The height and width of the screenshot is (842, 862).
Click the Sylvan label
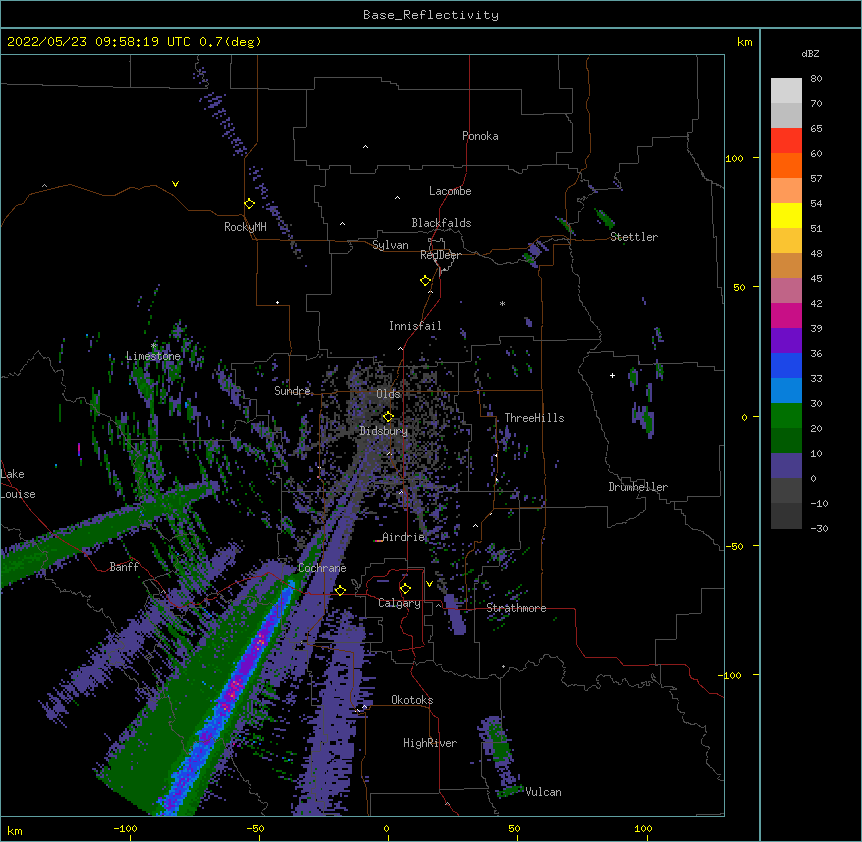pos(390,245)
